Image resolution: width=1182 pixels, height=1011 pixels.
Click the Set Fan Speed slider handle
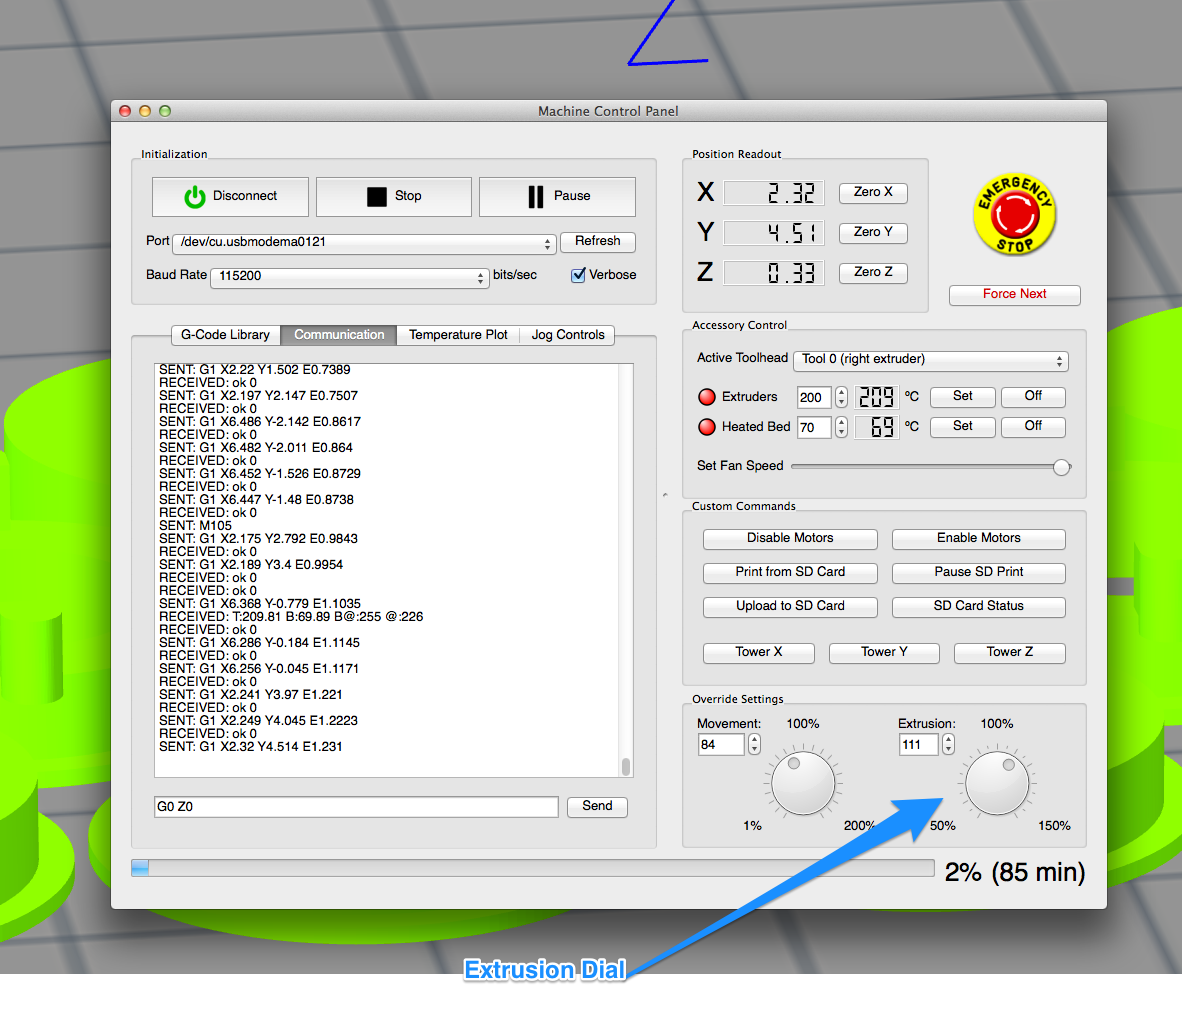[x=1061, y=467]
